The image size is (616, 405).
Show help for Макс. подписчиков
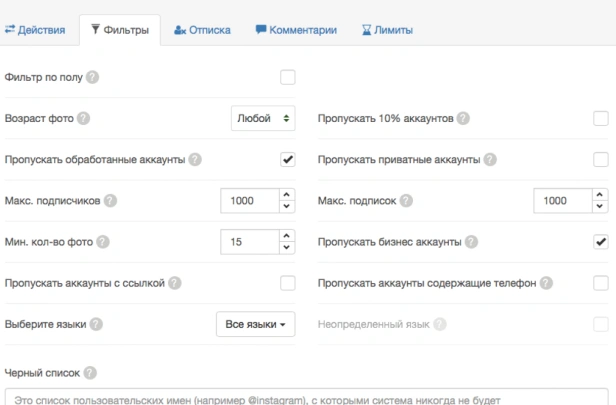click(x=110, y=201)
